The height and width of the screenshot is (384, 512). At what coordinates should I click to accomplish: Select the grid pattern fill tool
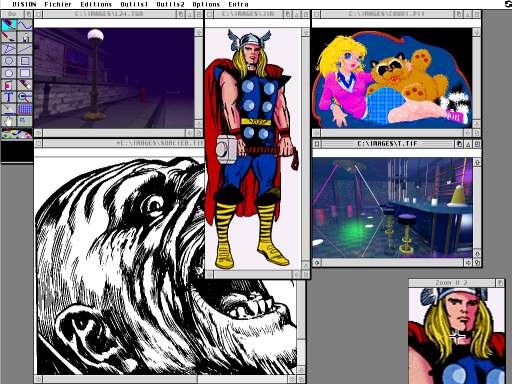pyautogui.click(x=25, y=109)
